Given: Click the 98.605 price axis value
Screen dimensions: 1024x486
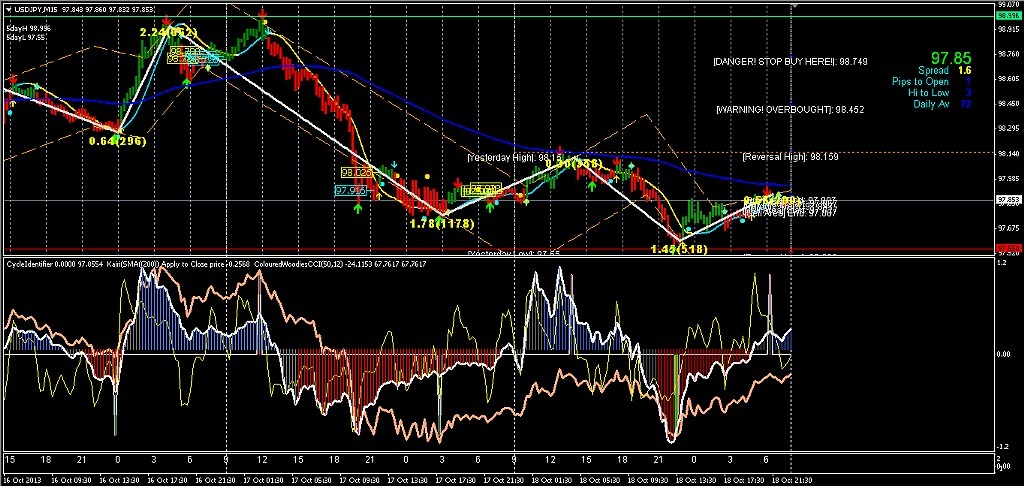Looking at the screenshot, I should click(1010, 79).
